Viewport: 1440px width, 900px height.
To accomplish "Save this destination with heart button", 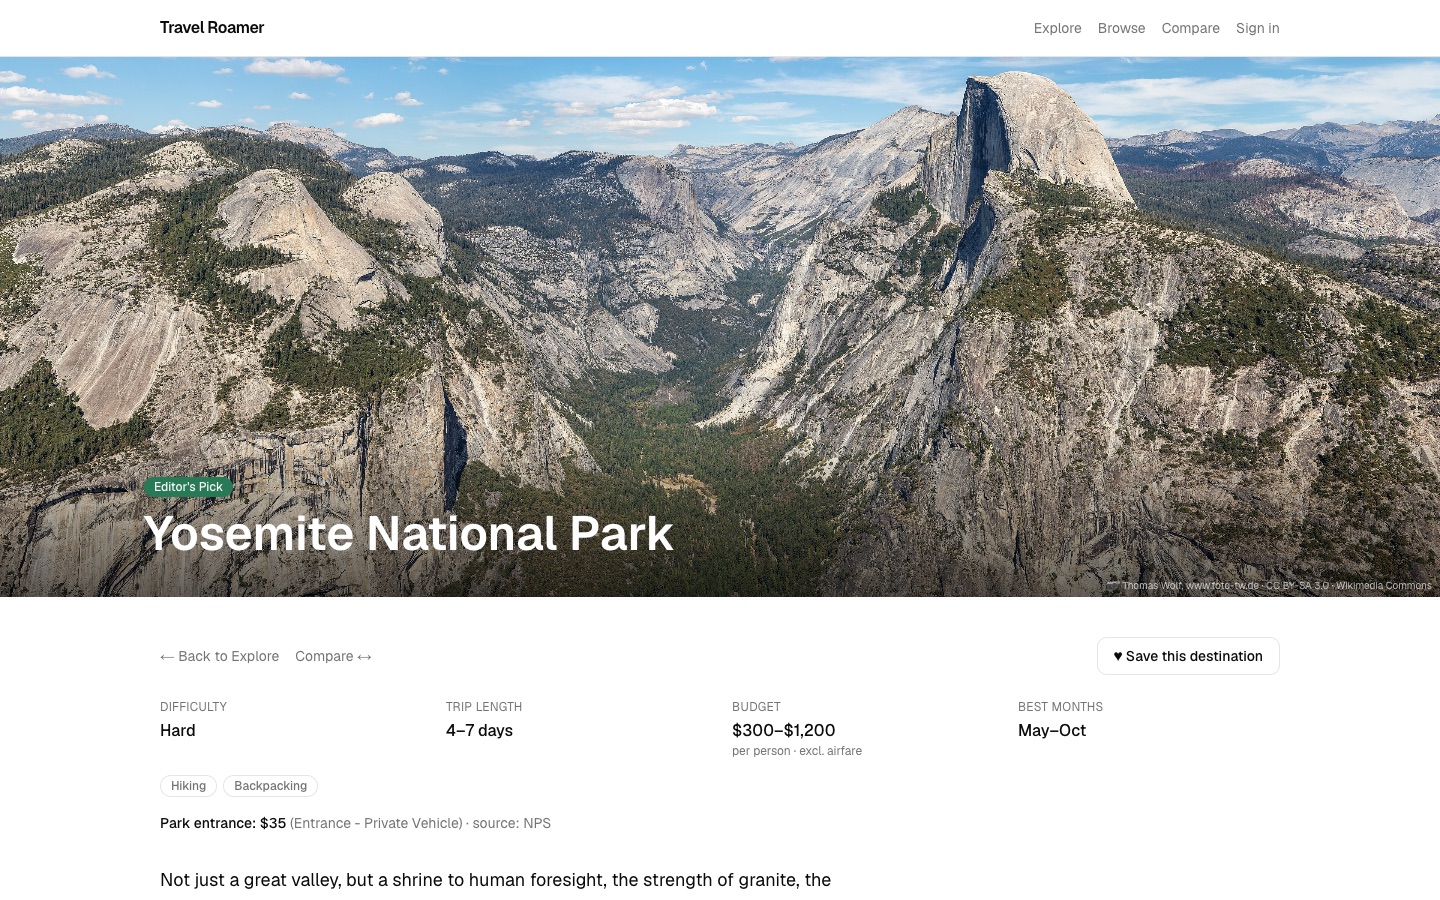I will click(1188, 656).
